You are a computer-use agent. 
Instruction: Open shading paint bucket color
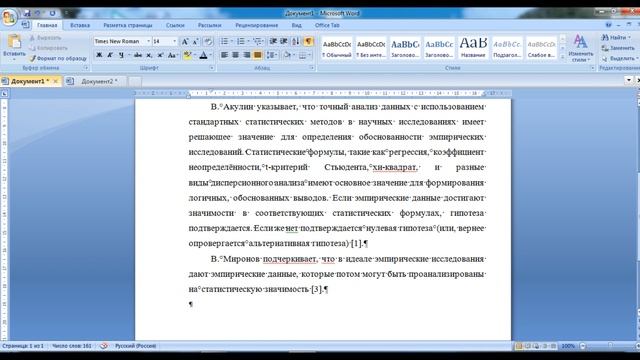(x=287, y=55)
